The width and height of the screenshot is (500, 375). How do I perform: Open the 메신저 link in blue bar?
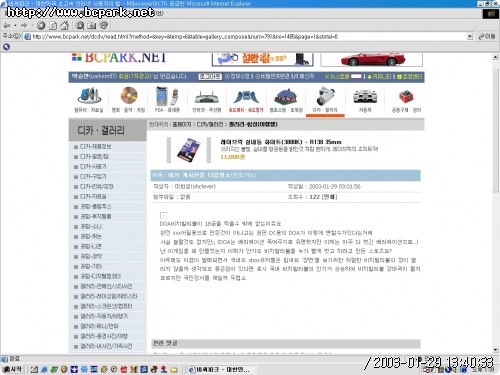[x=304, y=76]
